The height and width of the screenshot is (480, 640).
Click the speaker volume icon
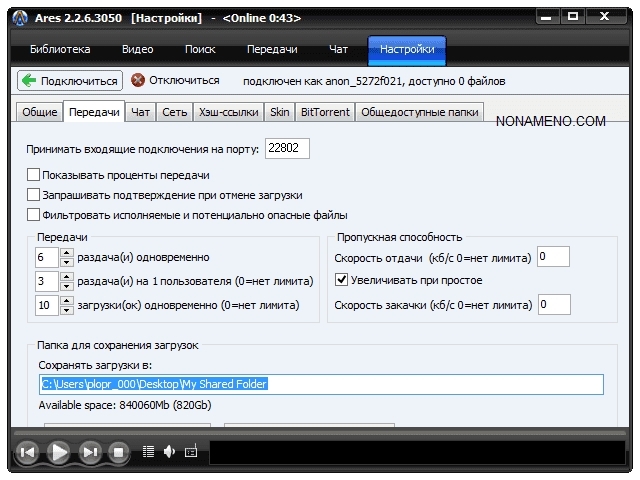[169, 452]
